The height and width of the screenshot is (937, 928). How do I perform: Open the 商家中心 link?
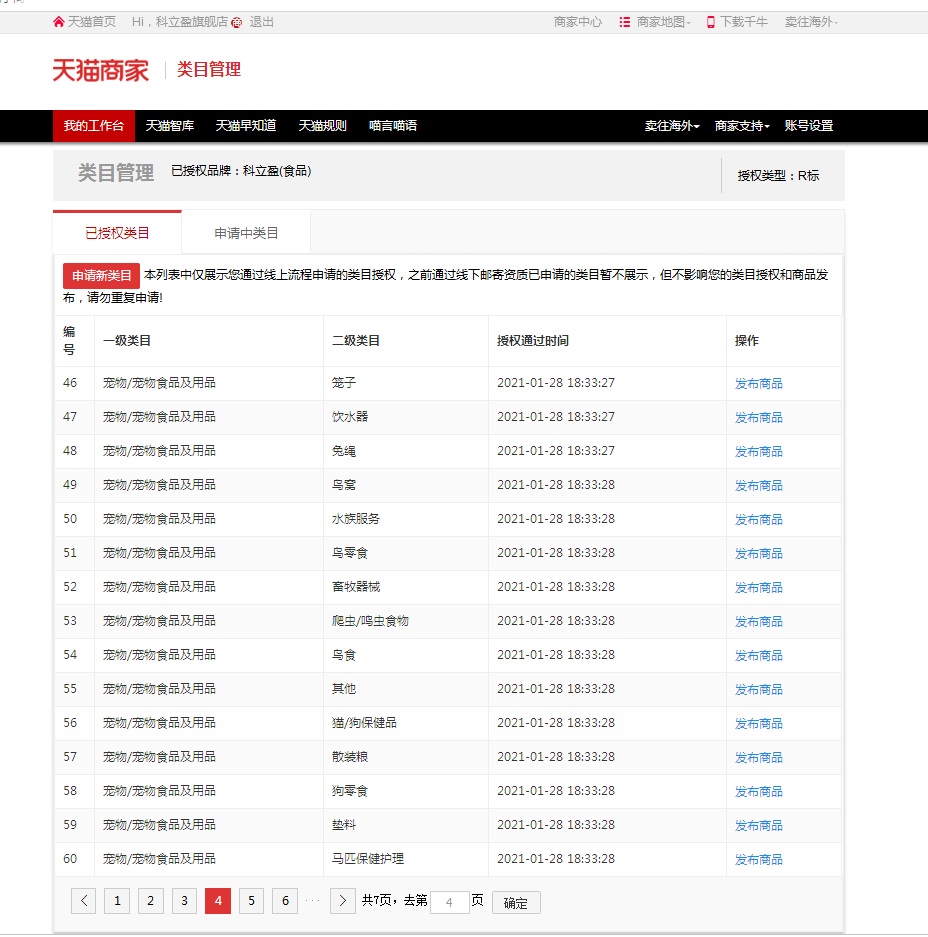pyautogui.click(x=578, y=22)
